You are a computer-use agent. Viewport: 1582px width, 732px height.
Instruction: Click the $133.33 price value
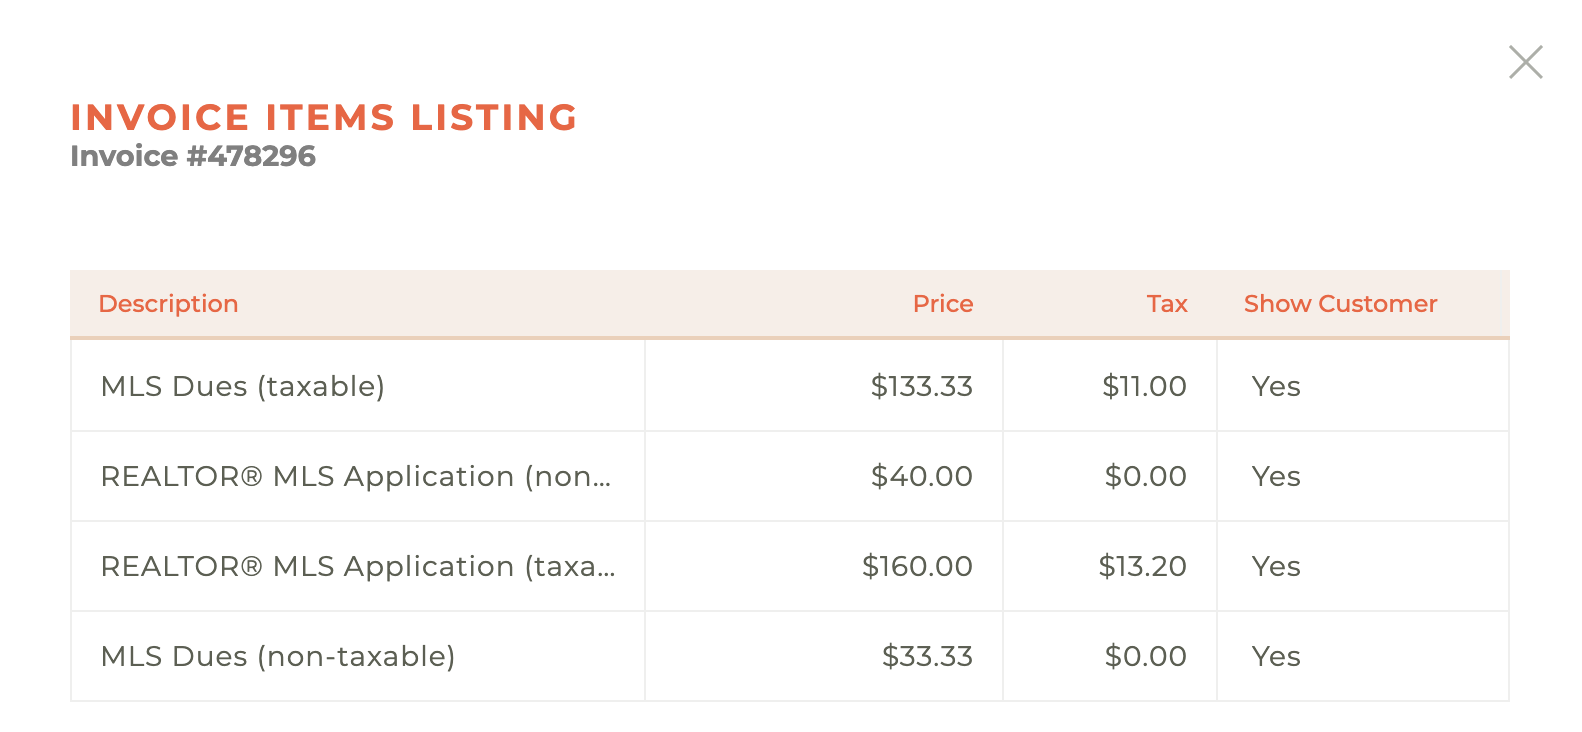(x=922, y=386)
